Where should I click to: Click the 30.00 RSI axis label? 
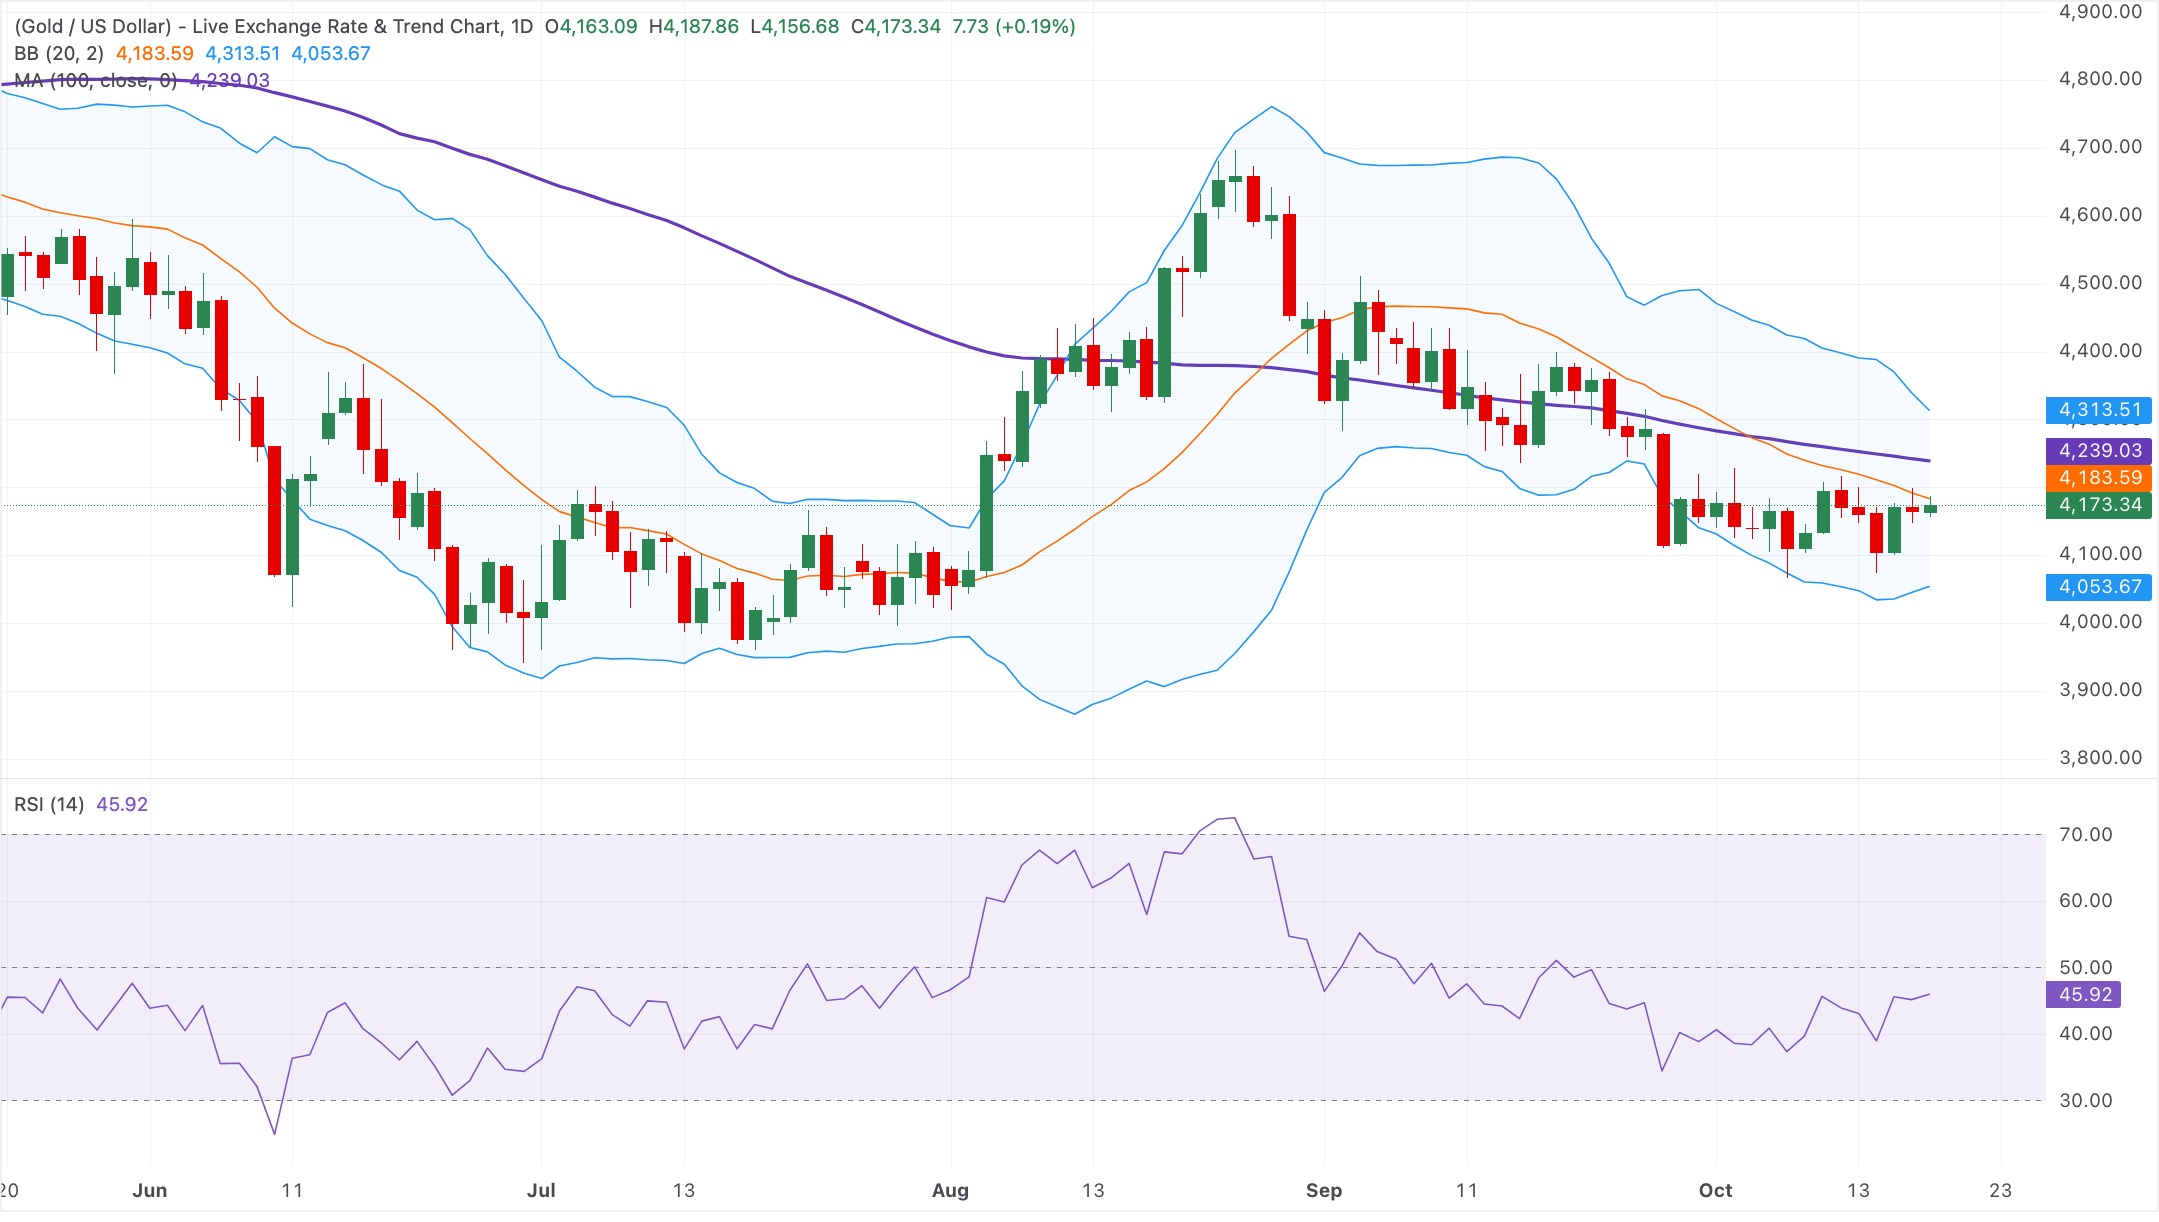coord(2086,1101)
